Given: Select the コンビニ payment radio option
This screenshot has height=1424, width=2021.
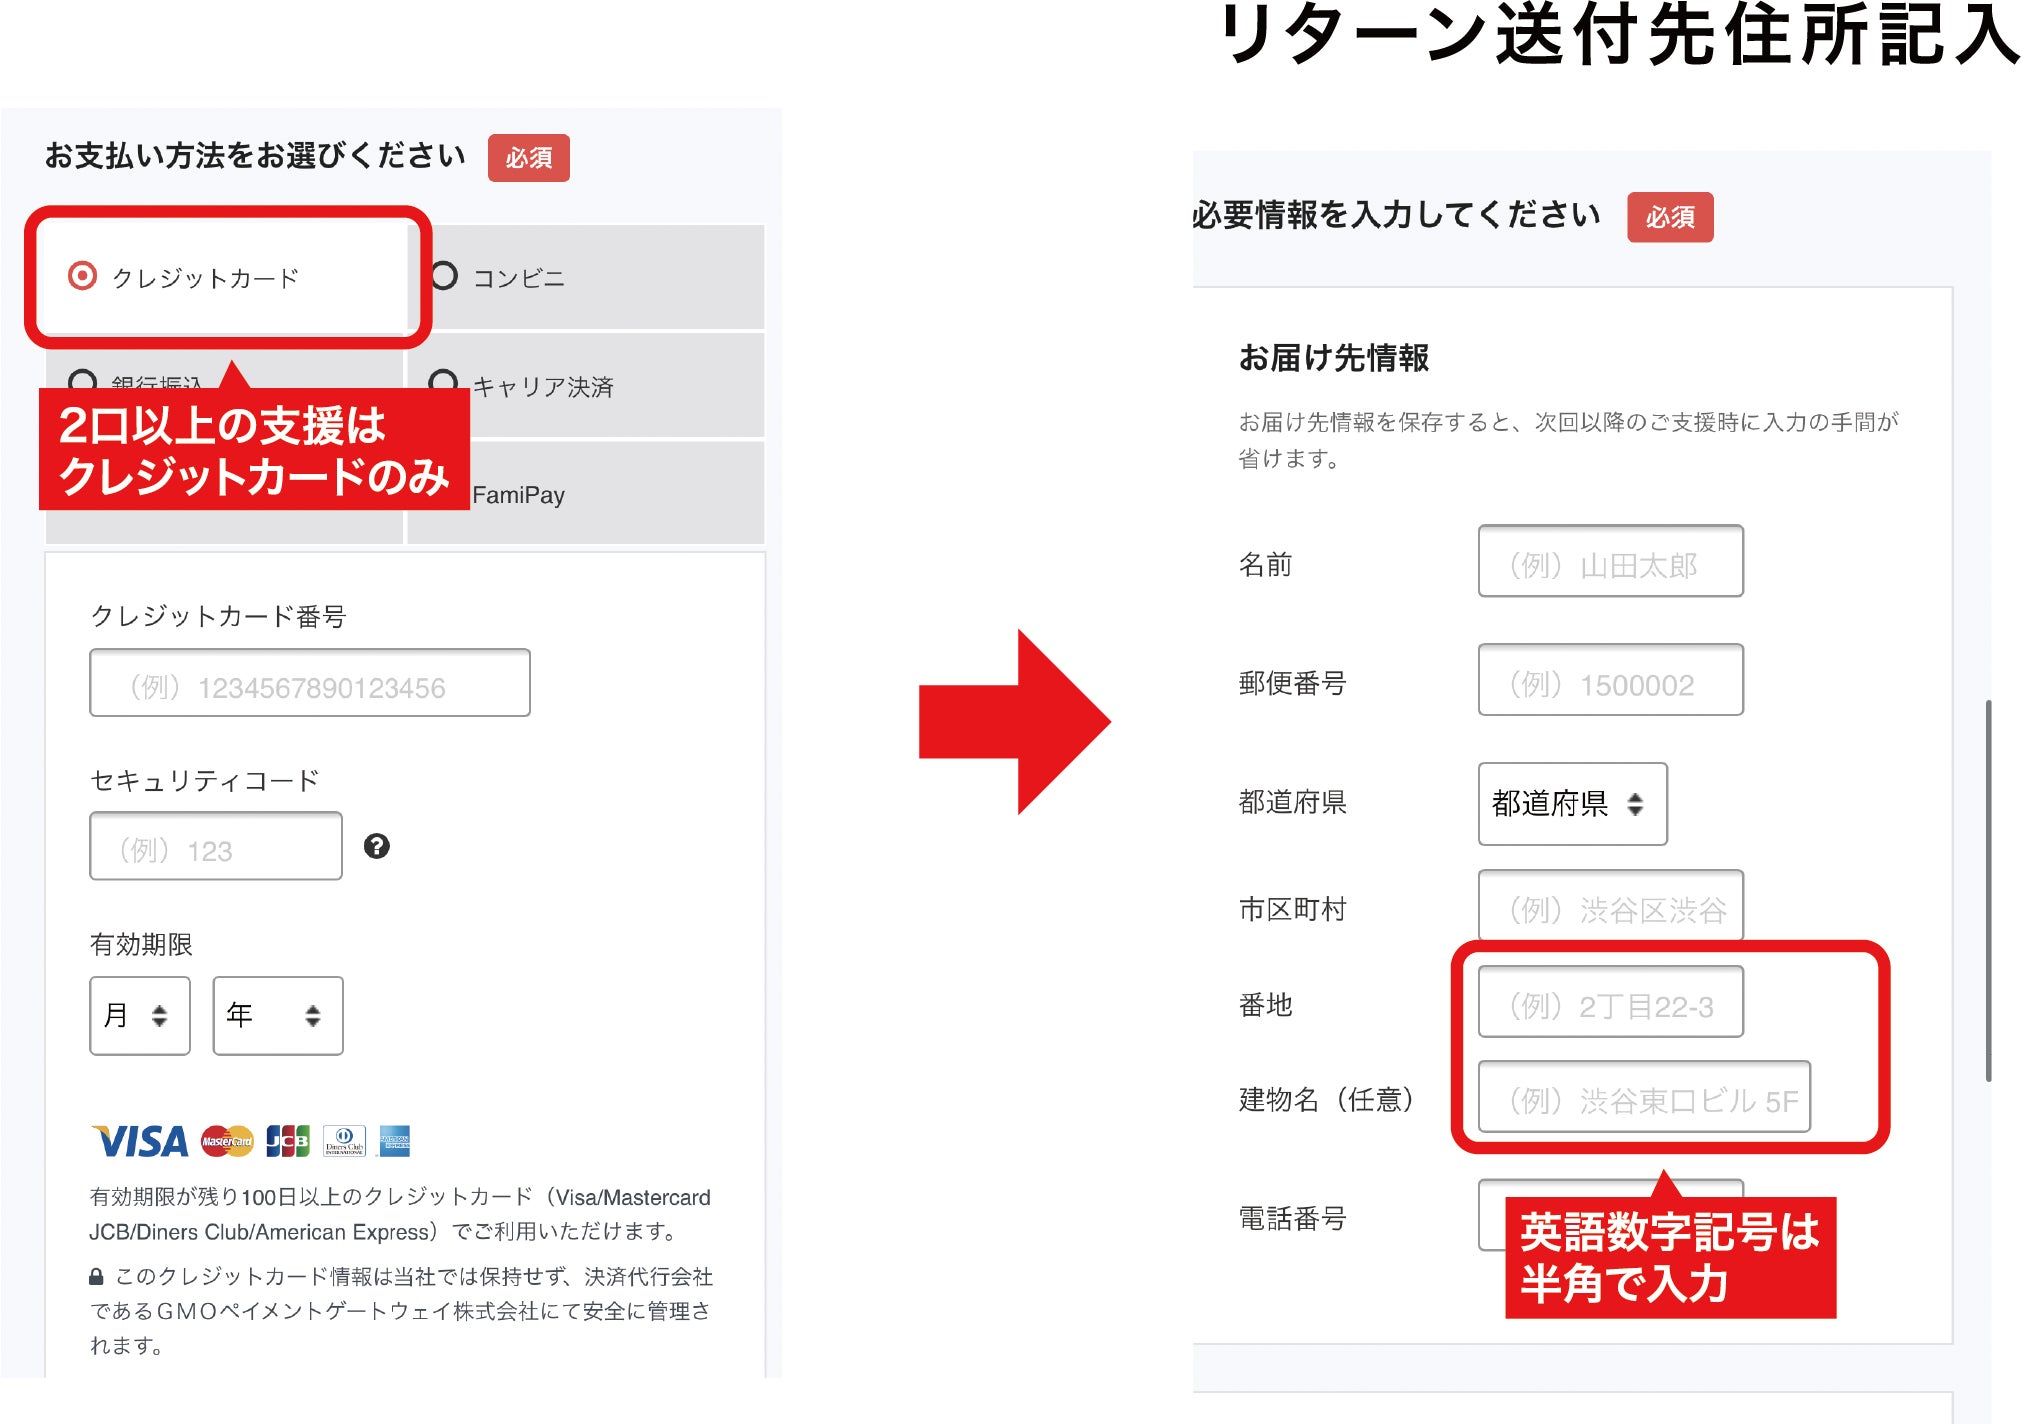Looking at the screenshot, I should pos(444,276).
